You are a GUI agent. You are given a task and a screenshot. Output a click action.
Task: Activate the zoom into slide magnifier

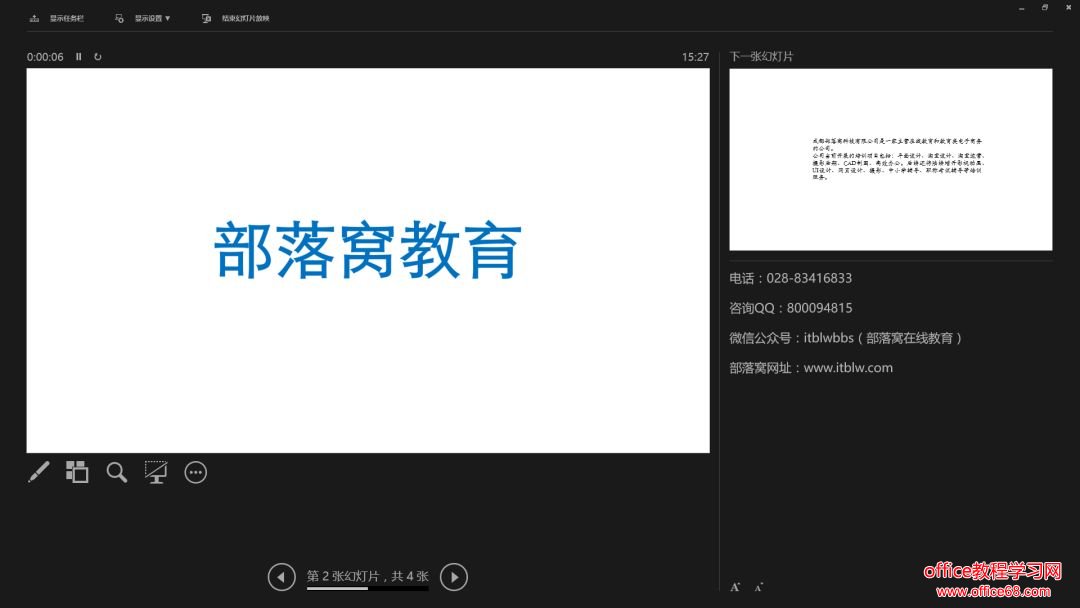[116, 472]
